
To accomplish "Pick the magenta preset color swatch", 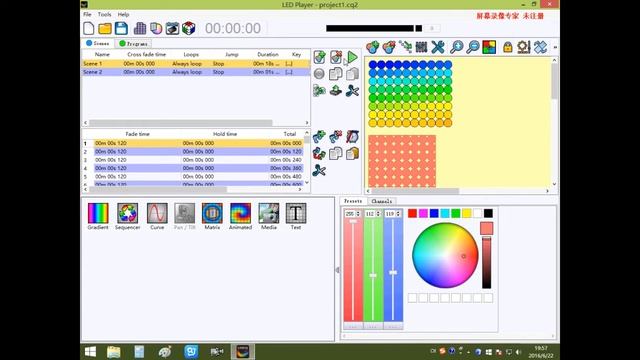I will [423, 213].
